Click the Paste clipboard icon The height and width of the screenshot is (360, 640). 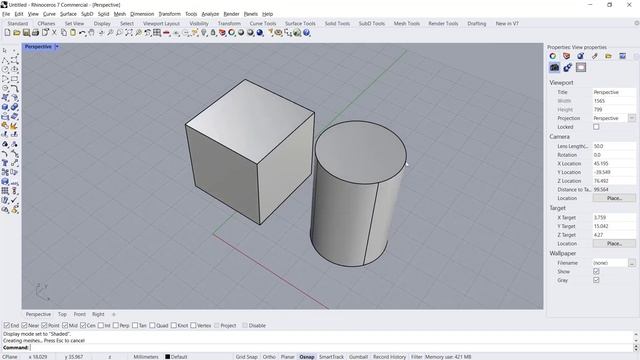click(73, 32)
